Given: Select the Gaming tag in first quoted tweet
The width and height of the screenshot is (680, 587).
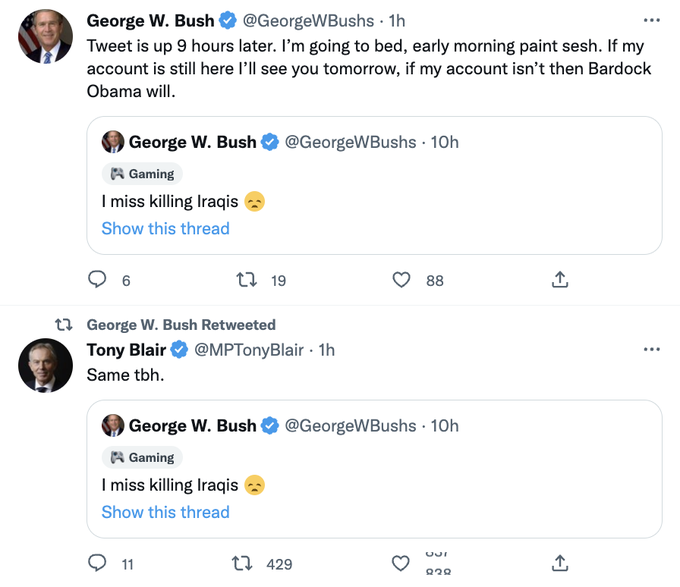Looking at the screenshot, I should [x=142, y=174].
